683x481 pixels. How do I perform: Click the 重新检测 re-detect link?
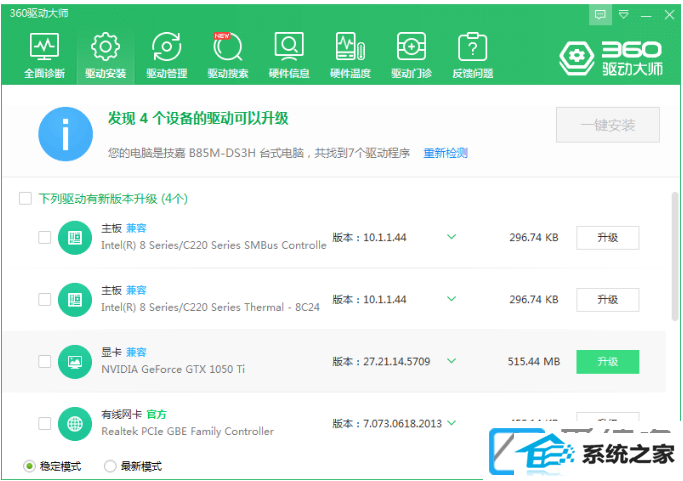tap(445, 153)
